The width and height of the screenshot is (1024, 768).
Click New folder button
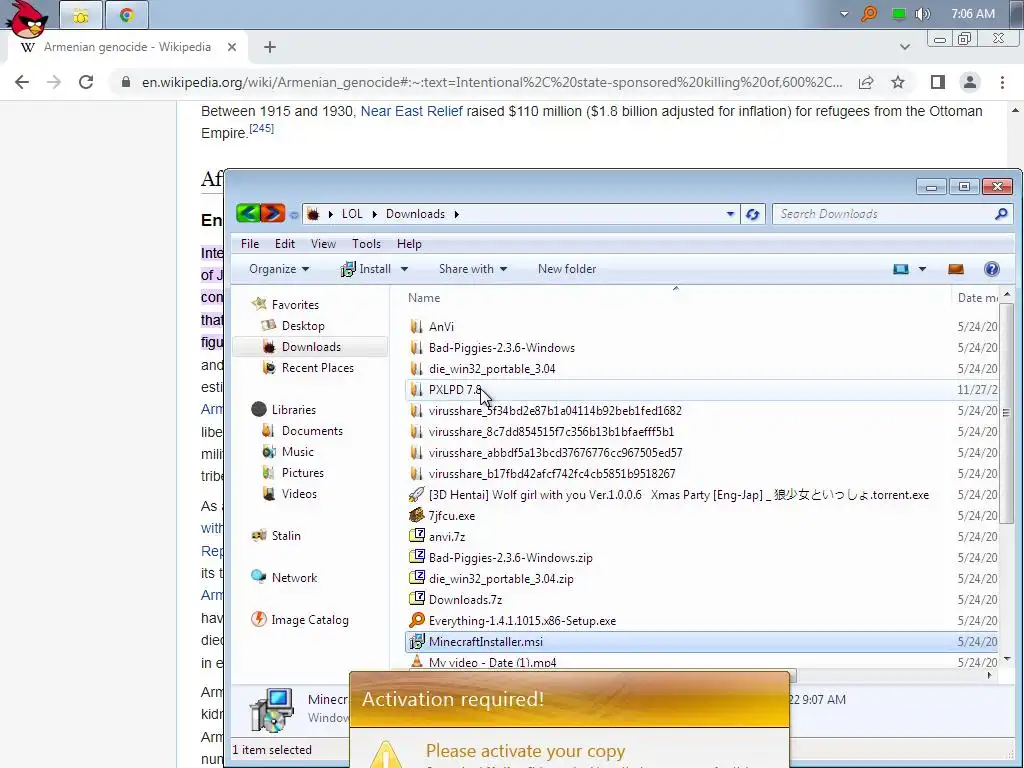pos(567,269)
